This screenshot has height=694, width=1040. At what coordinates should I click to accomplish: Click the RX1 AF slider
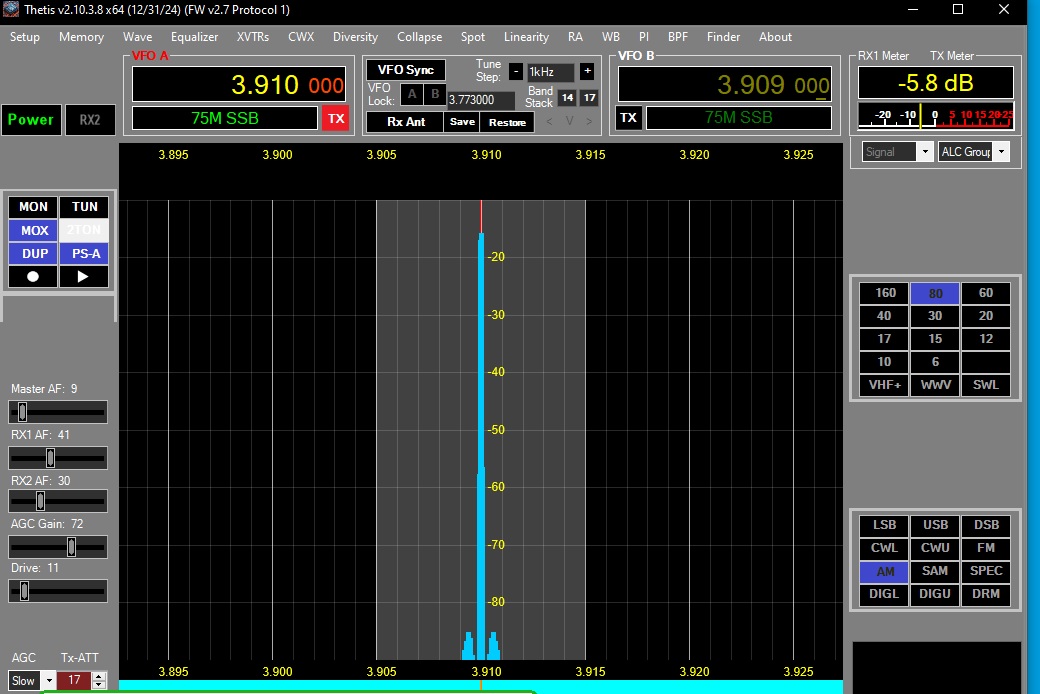coord(58,458)
